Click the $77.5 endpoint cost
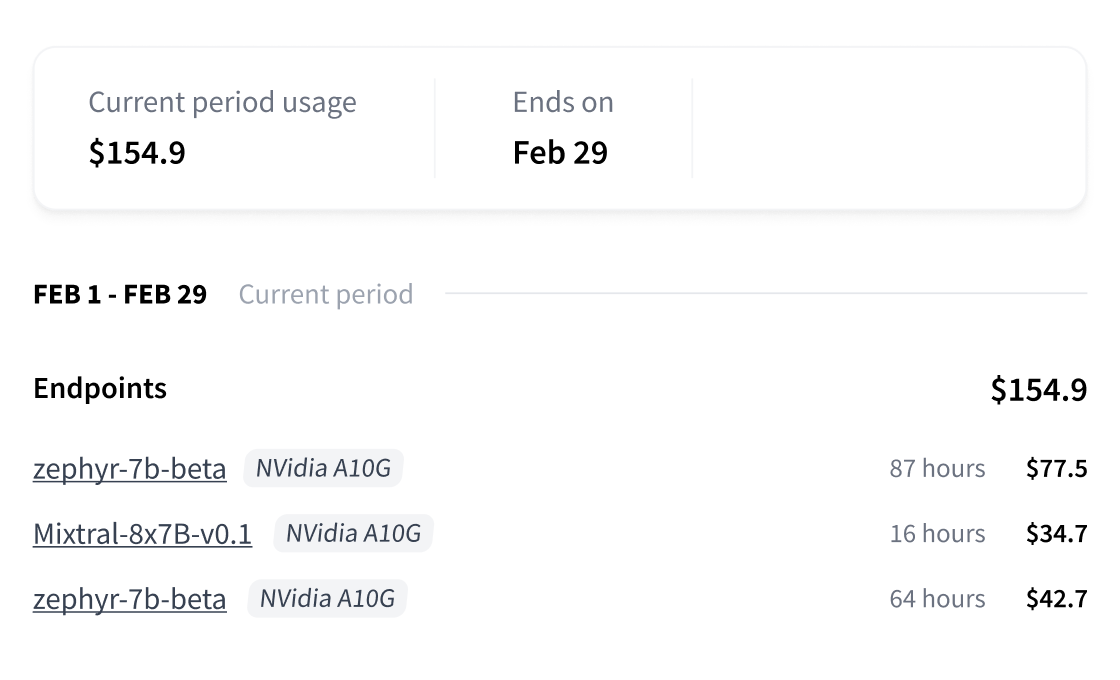 [1056, 468]
